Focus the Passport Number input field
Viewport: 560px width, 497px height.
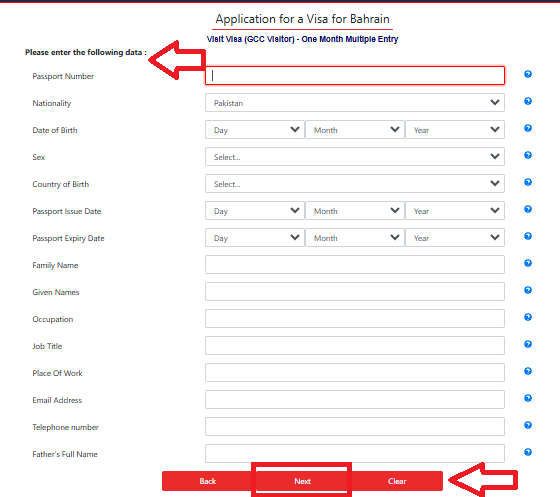pos(355,75)
